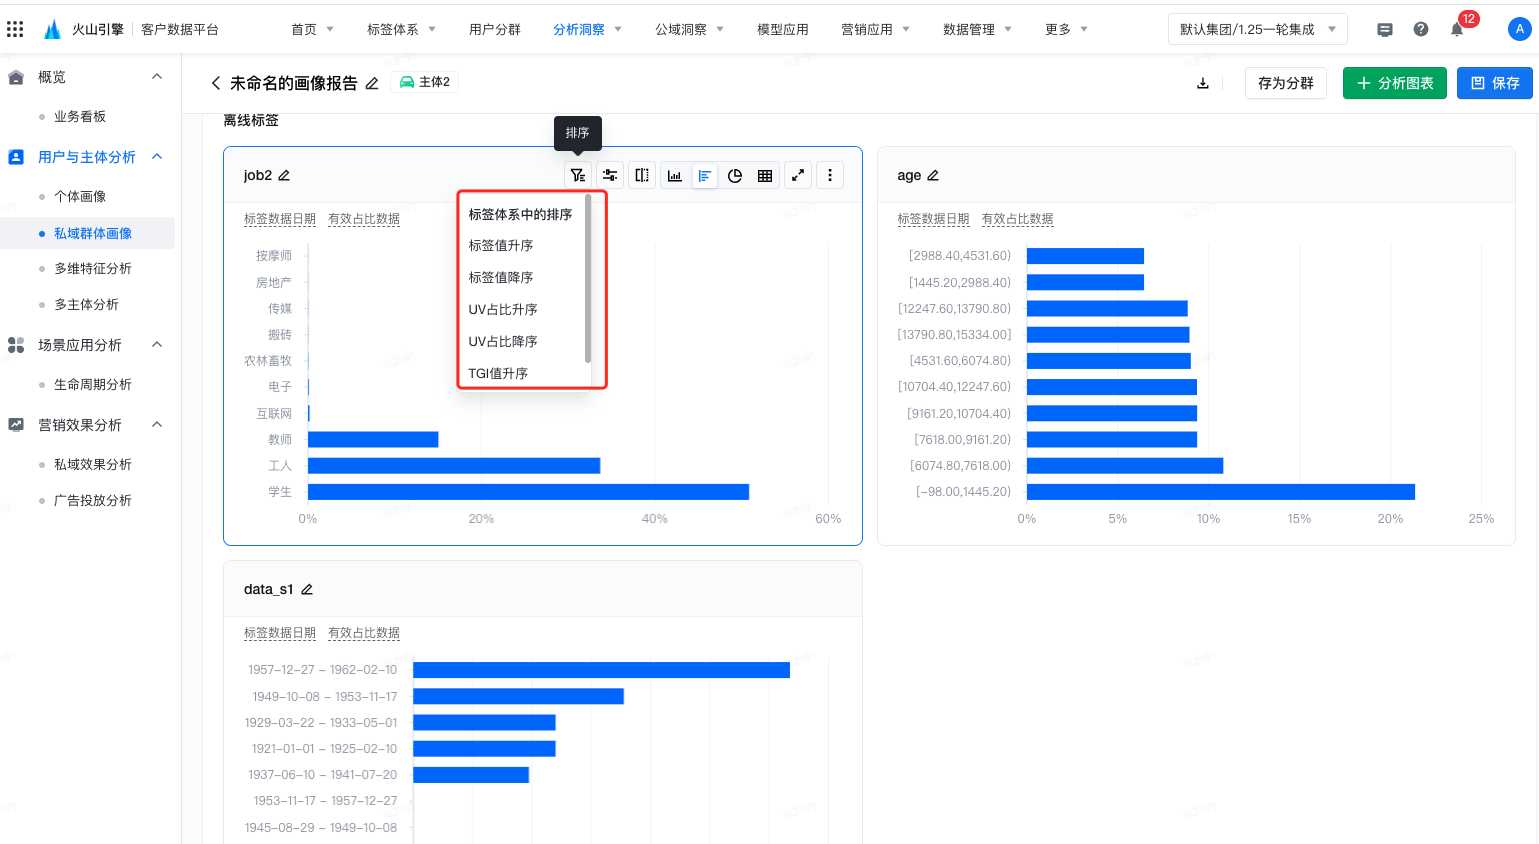This screenshot has width=1539, height=844.
Task: Switch job2 chart to horizontal bar chart
Action: pos(705,175)
